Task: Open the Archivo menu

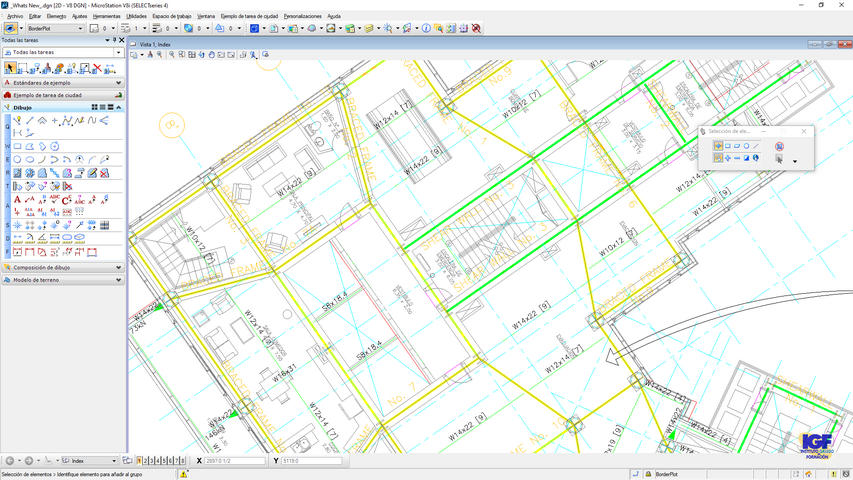Action: click(15, 16)
